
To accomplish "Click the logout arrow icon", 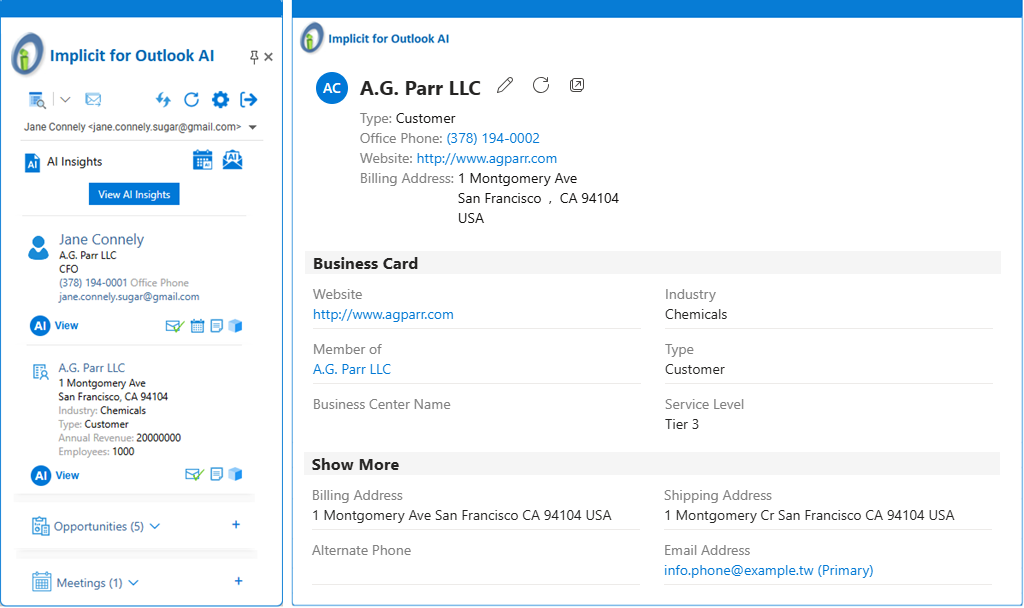I will coord(249,99).
